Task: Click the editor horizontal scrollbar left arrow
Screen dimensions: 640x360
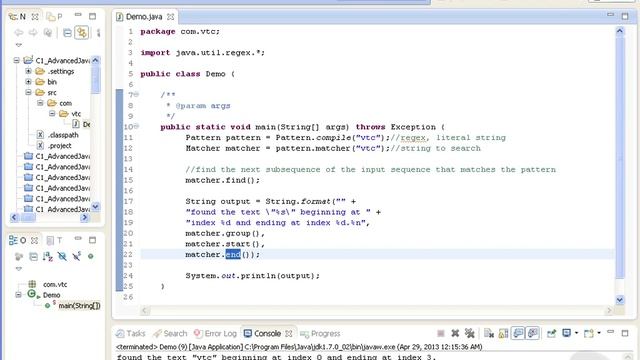Action: click(x=144, y=311)
